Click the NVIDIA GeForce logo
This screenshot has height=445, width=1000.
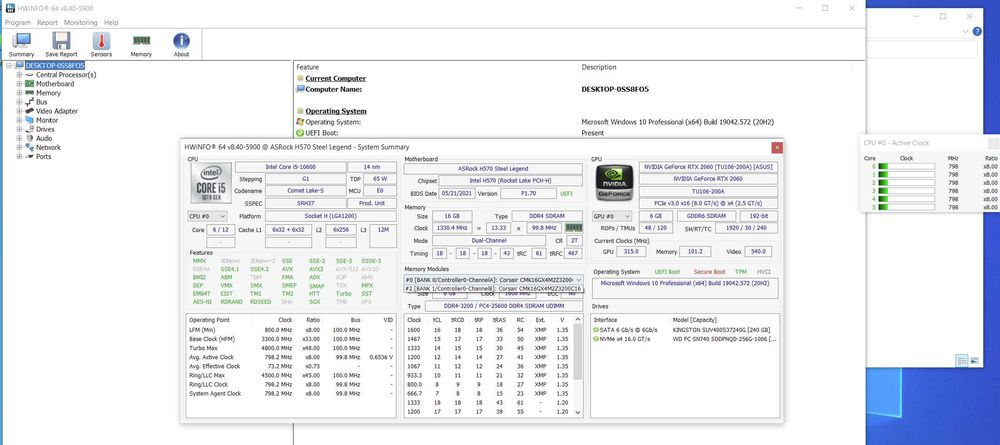615,184
